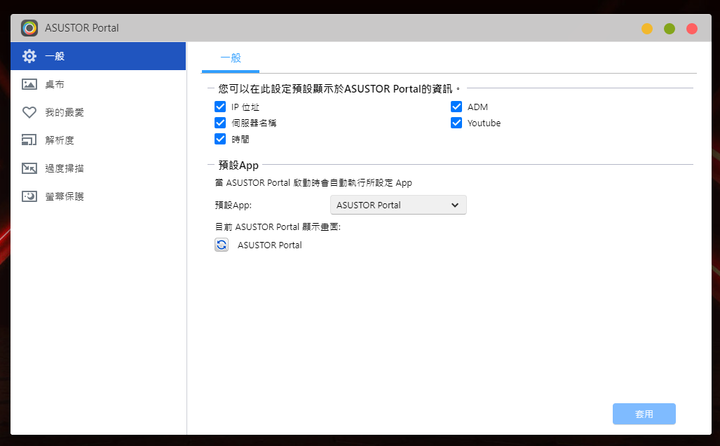Open 解析度 settings from the sidebar

pyautogui.click(x=98, y=140)
